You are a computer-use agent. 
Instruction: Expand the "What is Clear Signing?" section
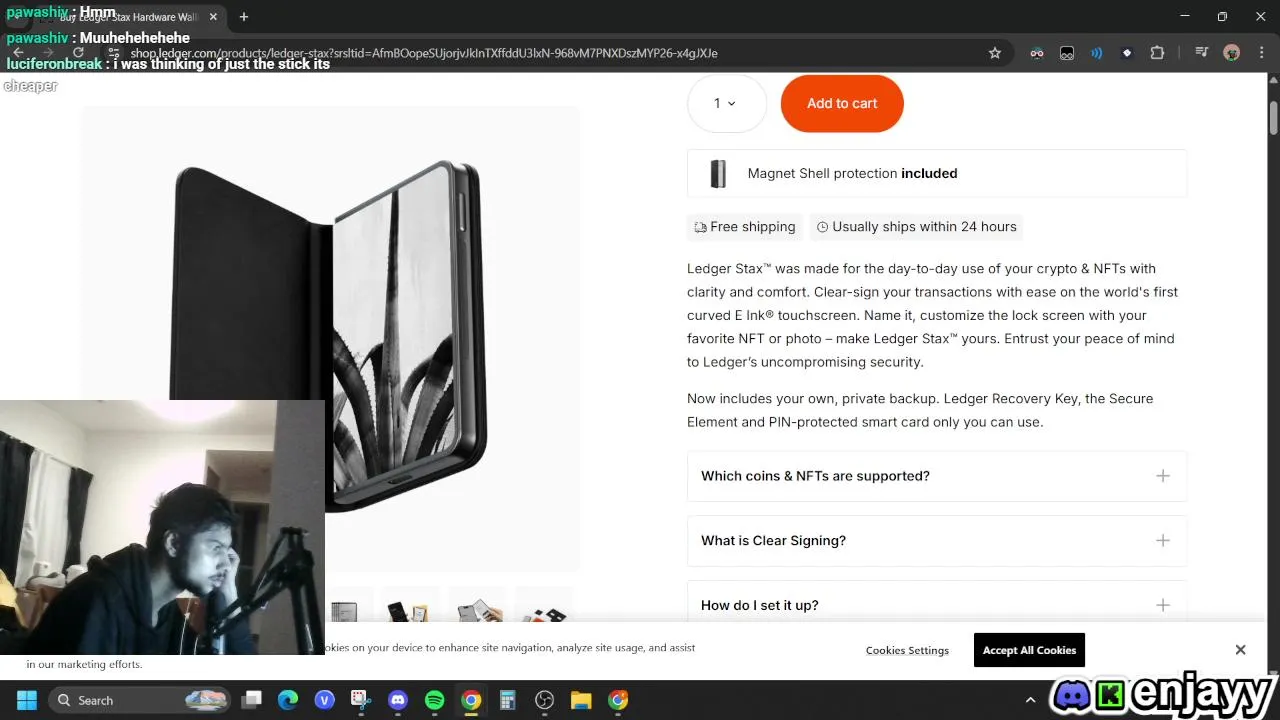[x=937, y=540]
